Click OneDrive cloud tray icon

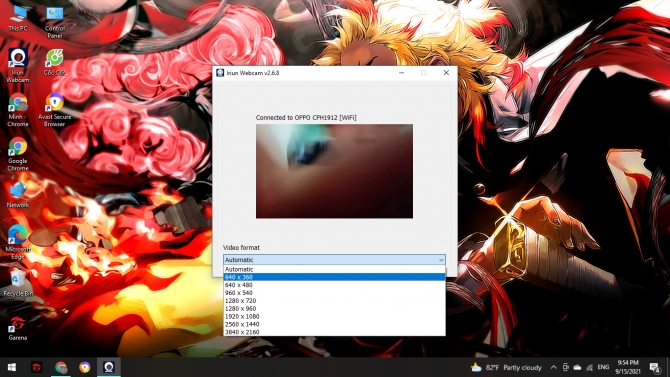pos(577,367)
